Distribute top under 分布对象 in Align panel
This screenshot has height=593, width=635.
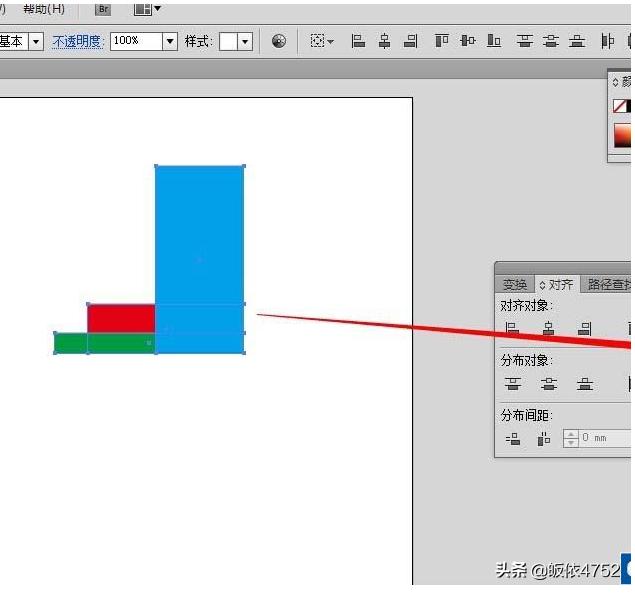(x=513, y=384)
